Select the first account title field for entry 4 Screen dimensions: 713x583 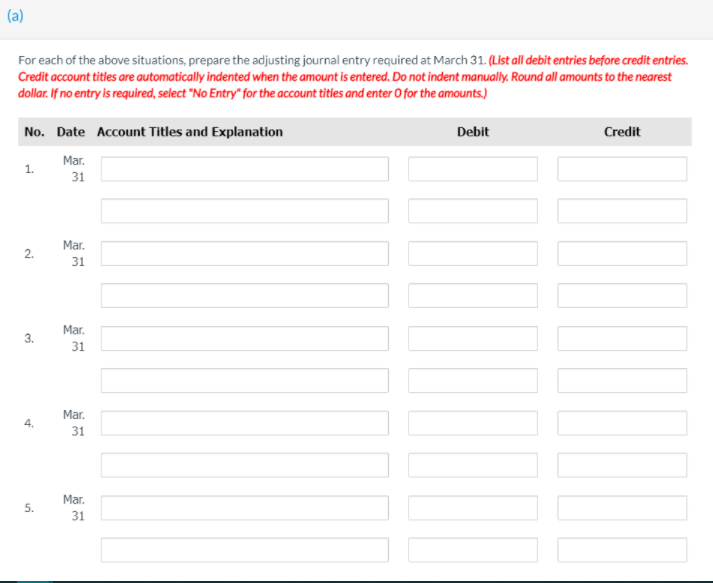pyautogui.click(x=245, y=423)
